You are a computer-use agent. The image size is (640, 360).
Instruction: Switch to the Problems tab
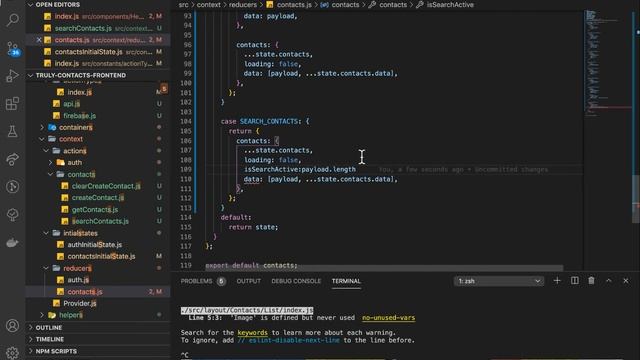click(196, 281)
